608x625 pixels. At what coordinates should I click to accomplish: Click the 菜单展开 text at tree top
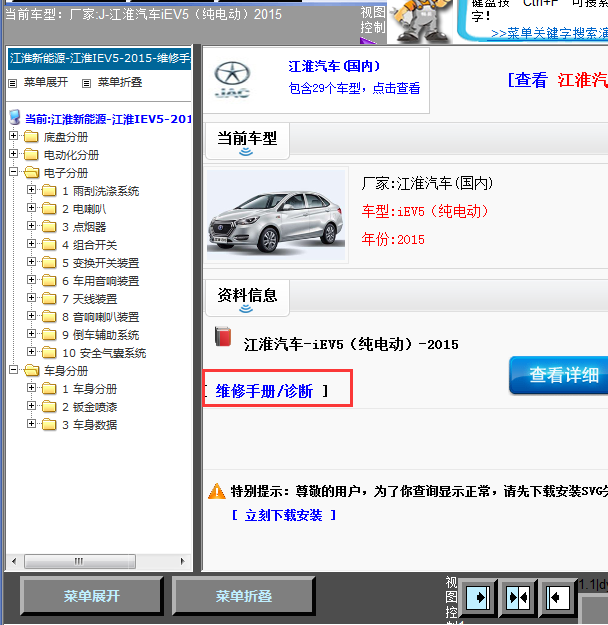[46, 82]
